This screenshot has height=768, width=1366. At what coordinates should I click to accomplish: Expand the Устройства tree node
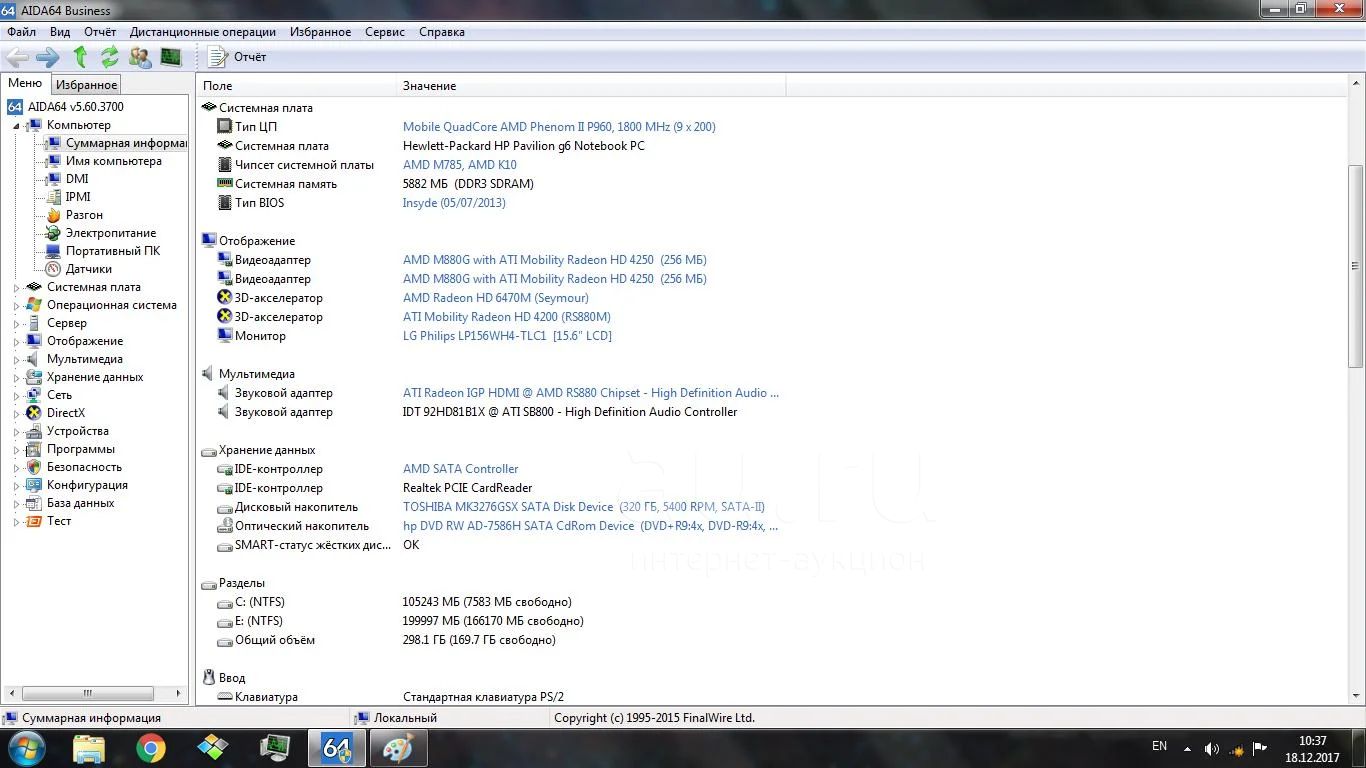tap(17, 432)
